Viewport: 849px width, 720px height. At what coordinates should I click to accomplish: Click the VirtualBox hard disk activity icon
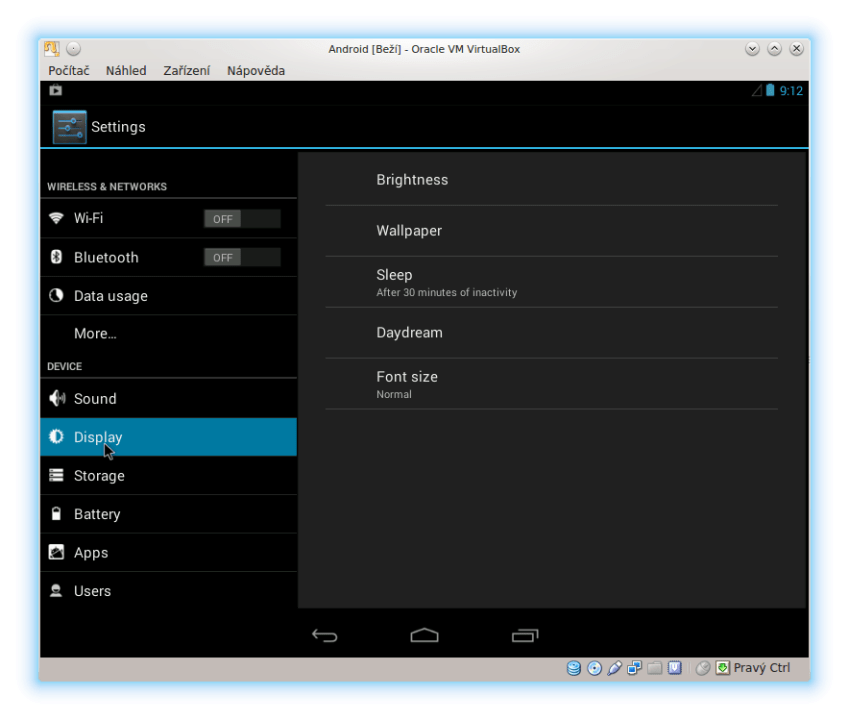(574, 669)
